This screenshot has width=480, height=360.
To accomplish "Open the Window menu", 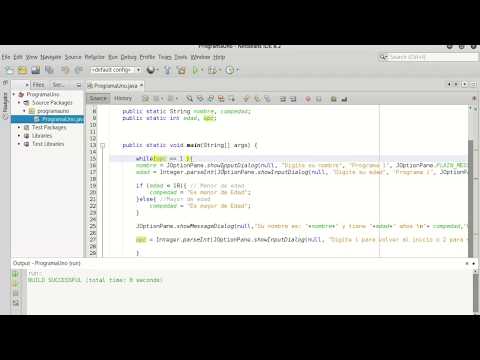I will click(200, 57).
